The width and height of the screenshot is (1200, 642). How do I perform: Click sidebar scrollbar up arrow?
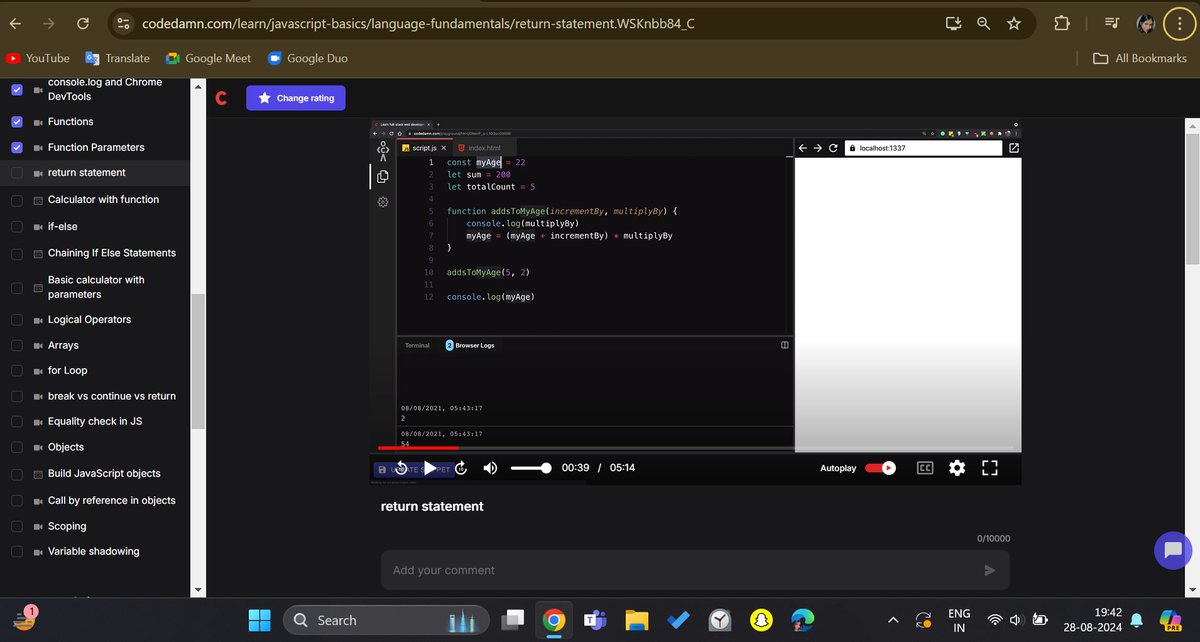[197, 85]
